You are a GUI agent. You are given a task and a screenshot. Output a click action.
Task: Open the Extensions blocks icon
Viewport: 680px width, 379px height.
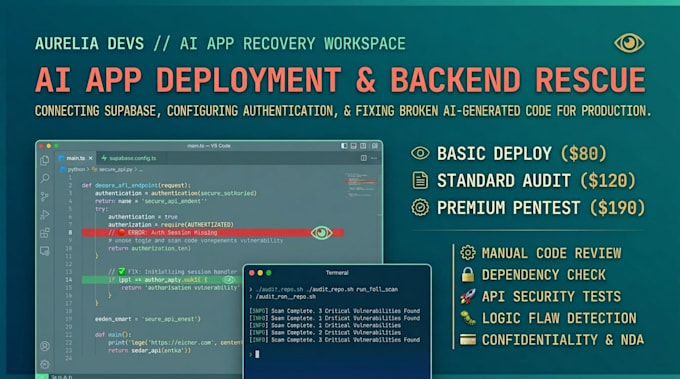point(45,233)
